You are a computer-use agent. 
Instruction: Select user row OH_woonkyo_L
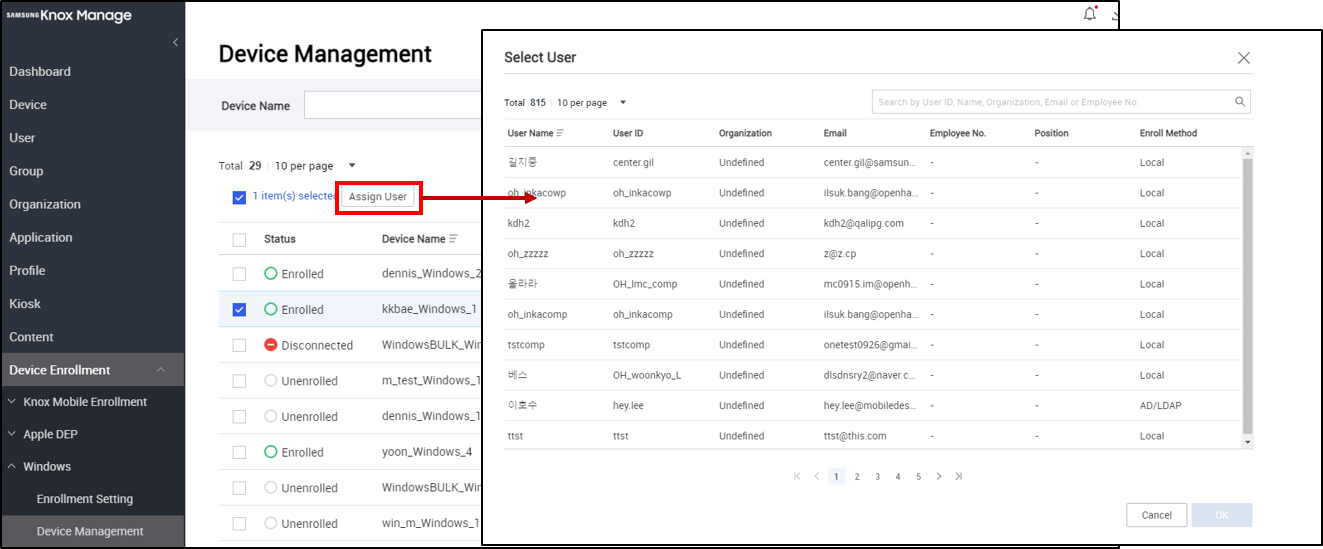(x=873, y=375)
